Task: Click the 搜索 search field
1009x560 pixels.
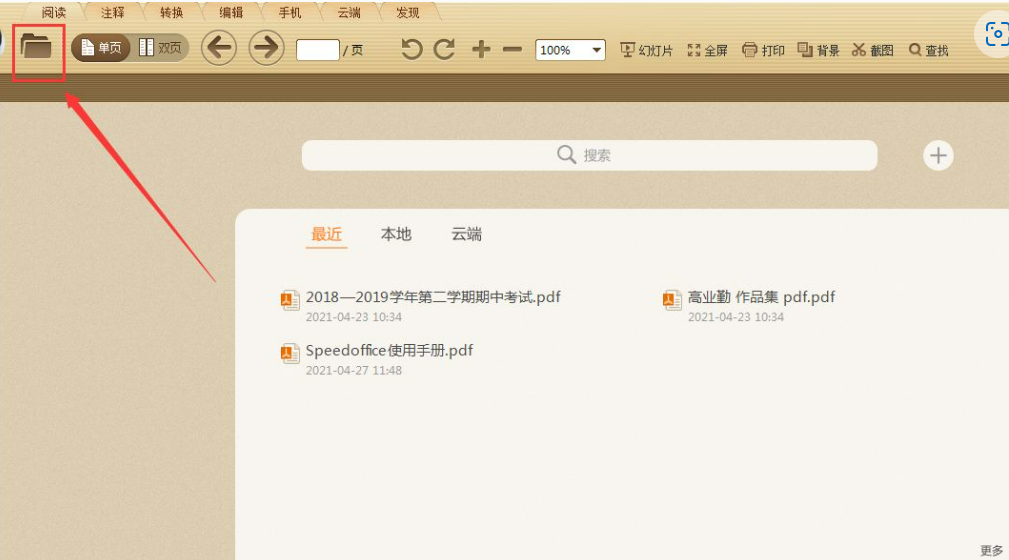Action: (x=589, y=155)
